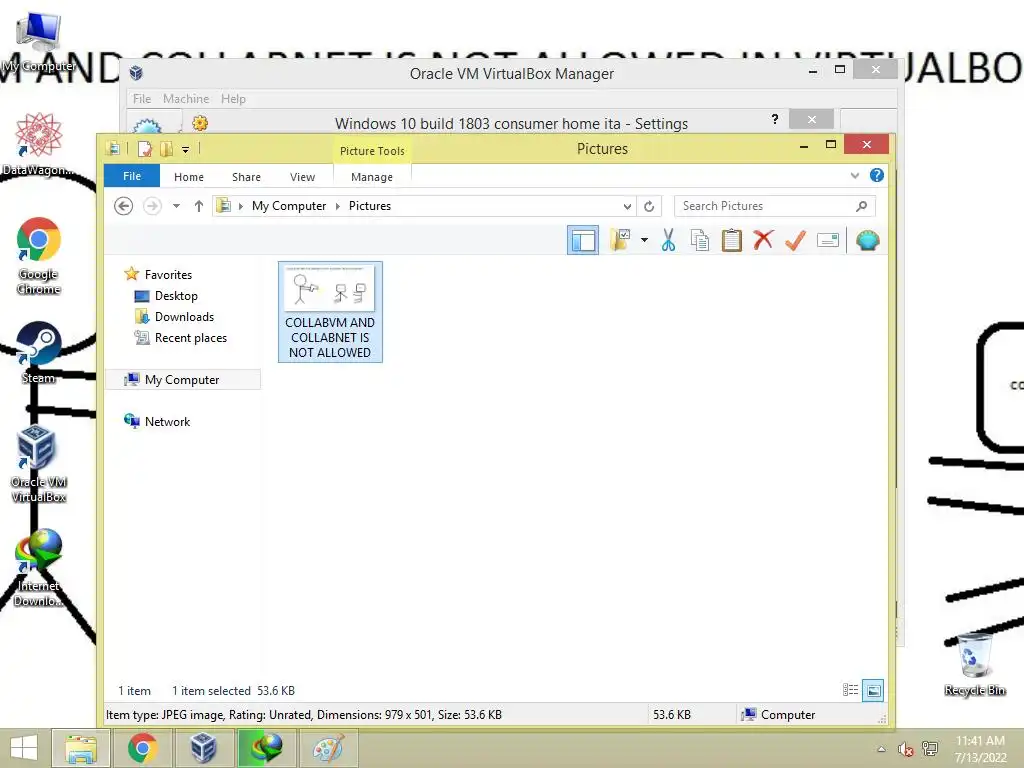Viewport: 1024px width, 768px height.
Task: Select the Picture Tools contextual tab header
Action: [372, 151]
